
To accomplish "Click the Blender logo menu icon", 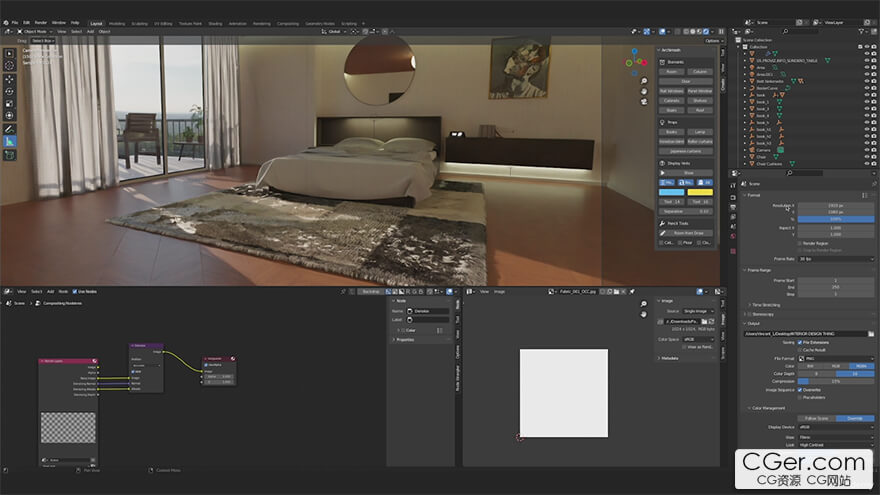I will tap(6, 23).
